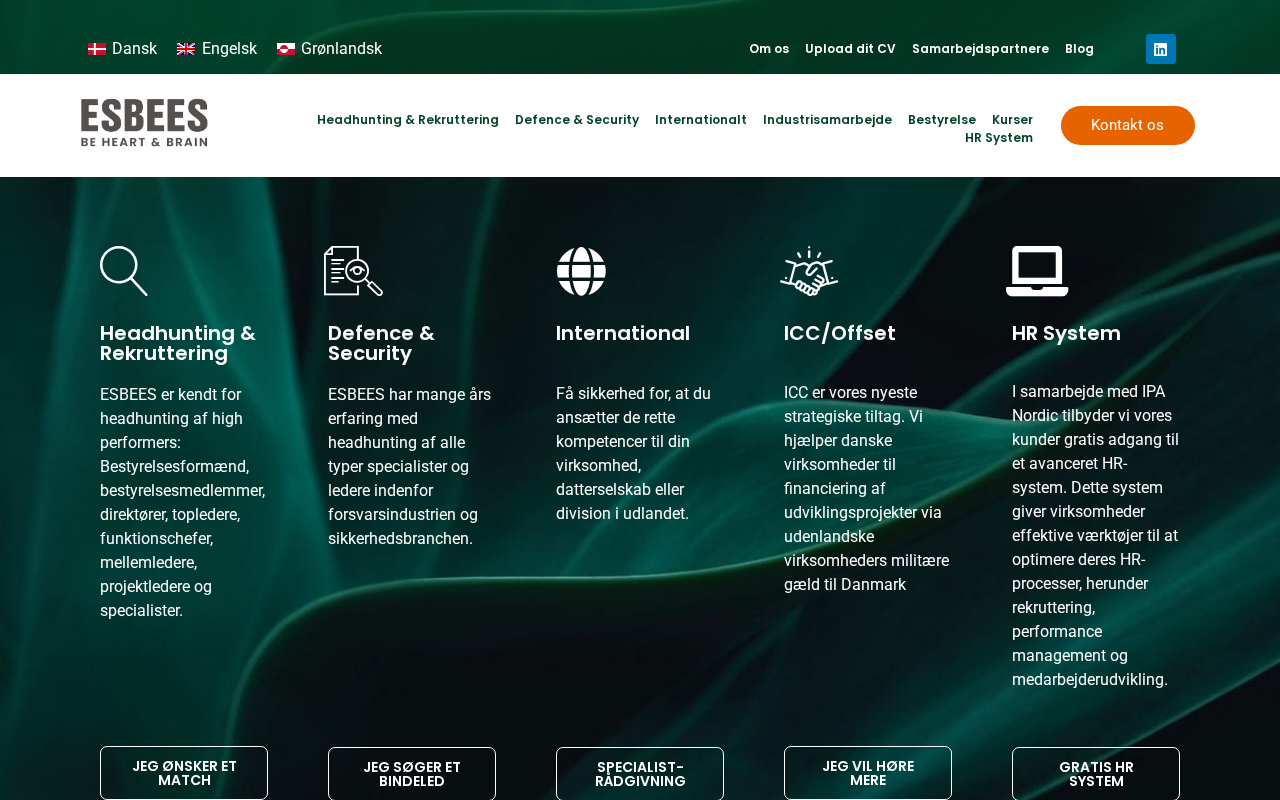The height and width of the screenshot is (800, 1280).
Task: Click the document search Defence icon
Action: (353, 271)
